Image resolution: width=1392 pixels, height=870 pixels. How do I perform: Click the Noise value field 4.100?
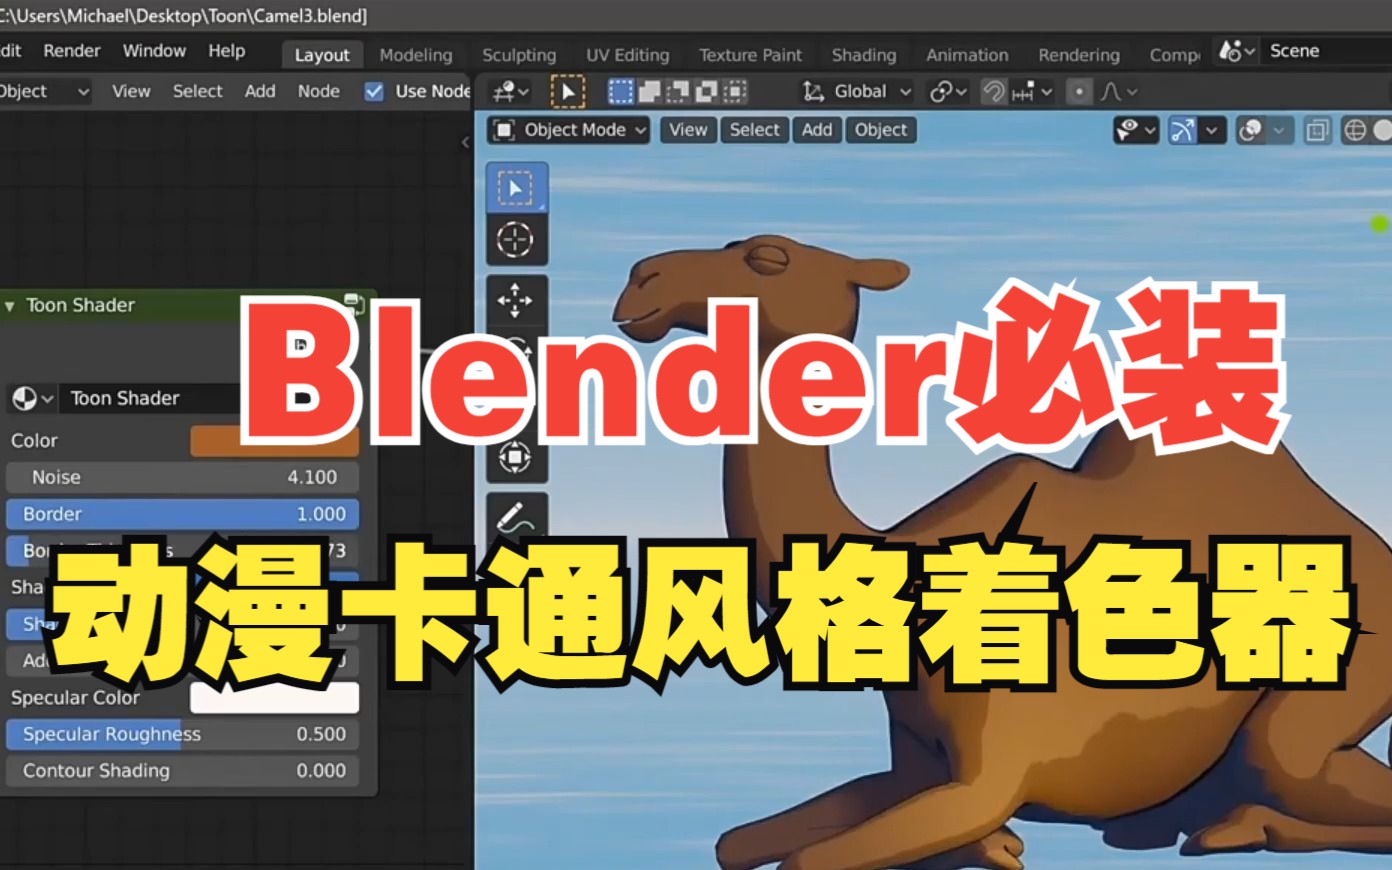(x=182, y=477)
